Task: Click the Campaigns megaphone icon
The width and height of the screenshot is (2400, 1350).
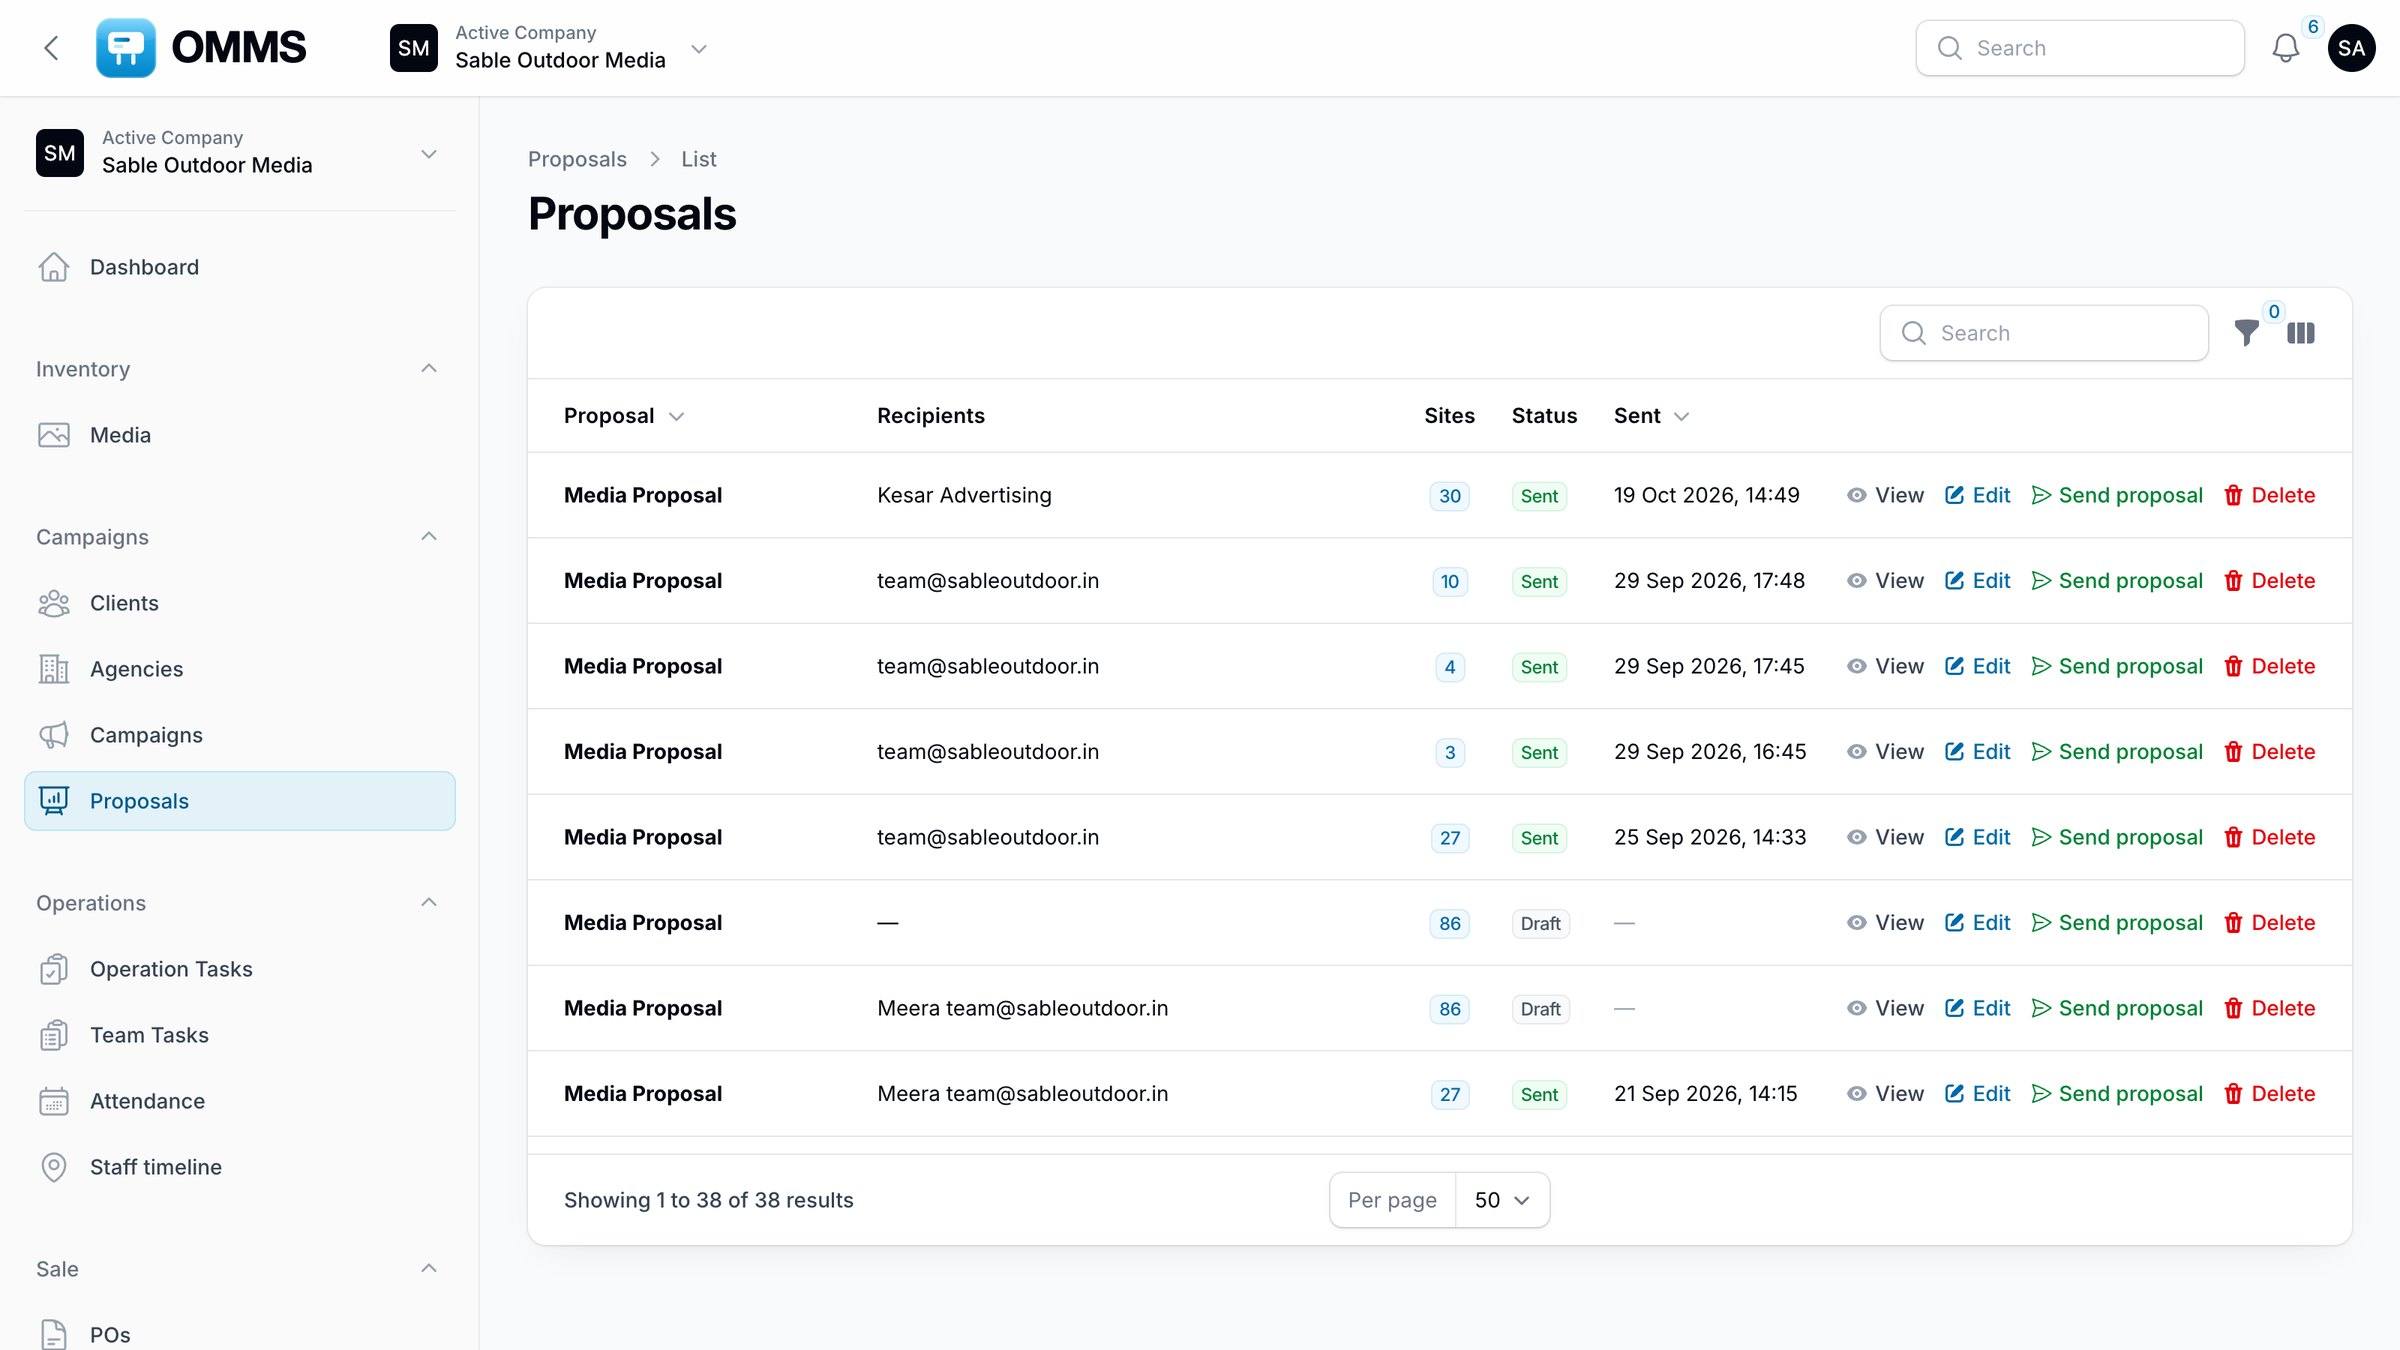Action: tap(54, 735)
